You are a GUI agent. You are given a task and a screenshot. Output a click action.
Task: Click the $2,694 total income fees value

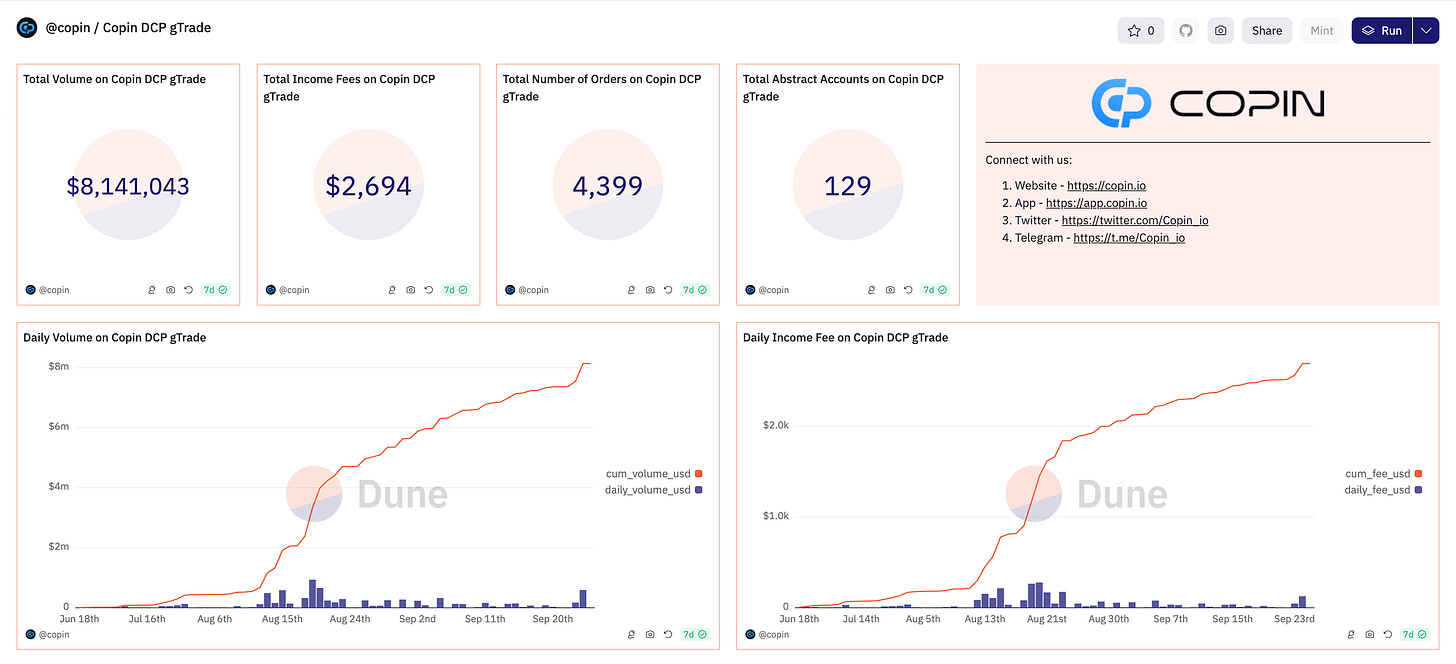click(x=368, y=186)
